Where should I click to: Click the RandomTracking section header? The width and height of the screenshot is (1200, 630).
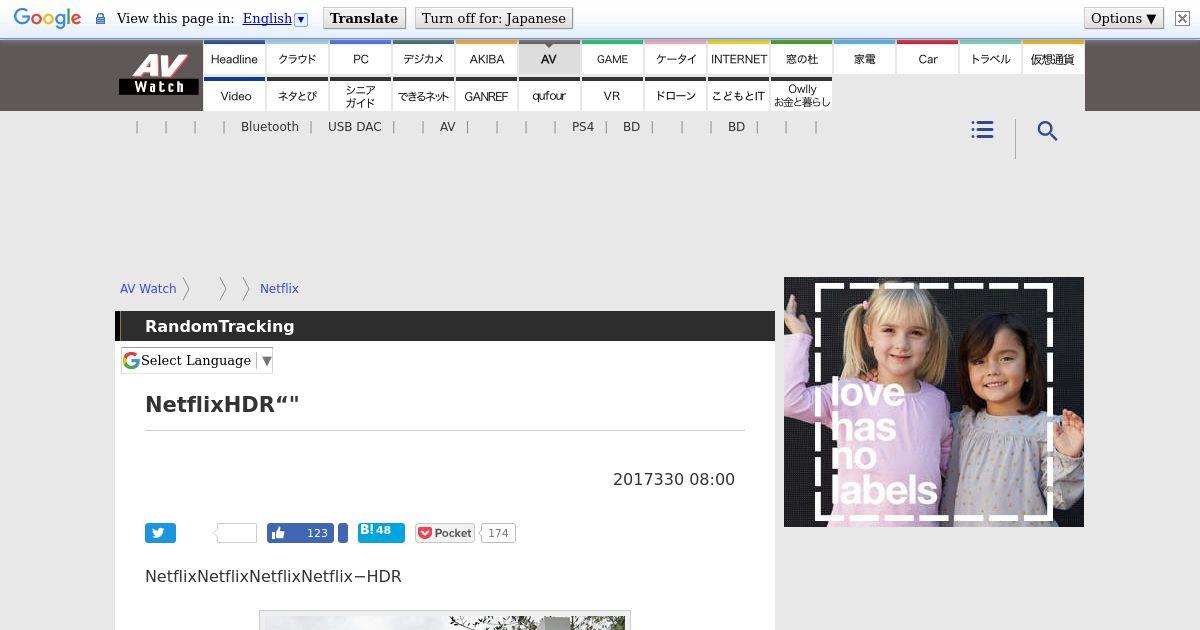point(445,326)
